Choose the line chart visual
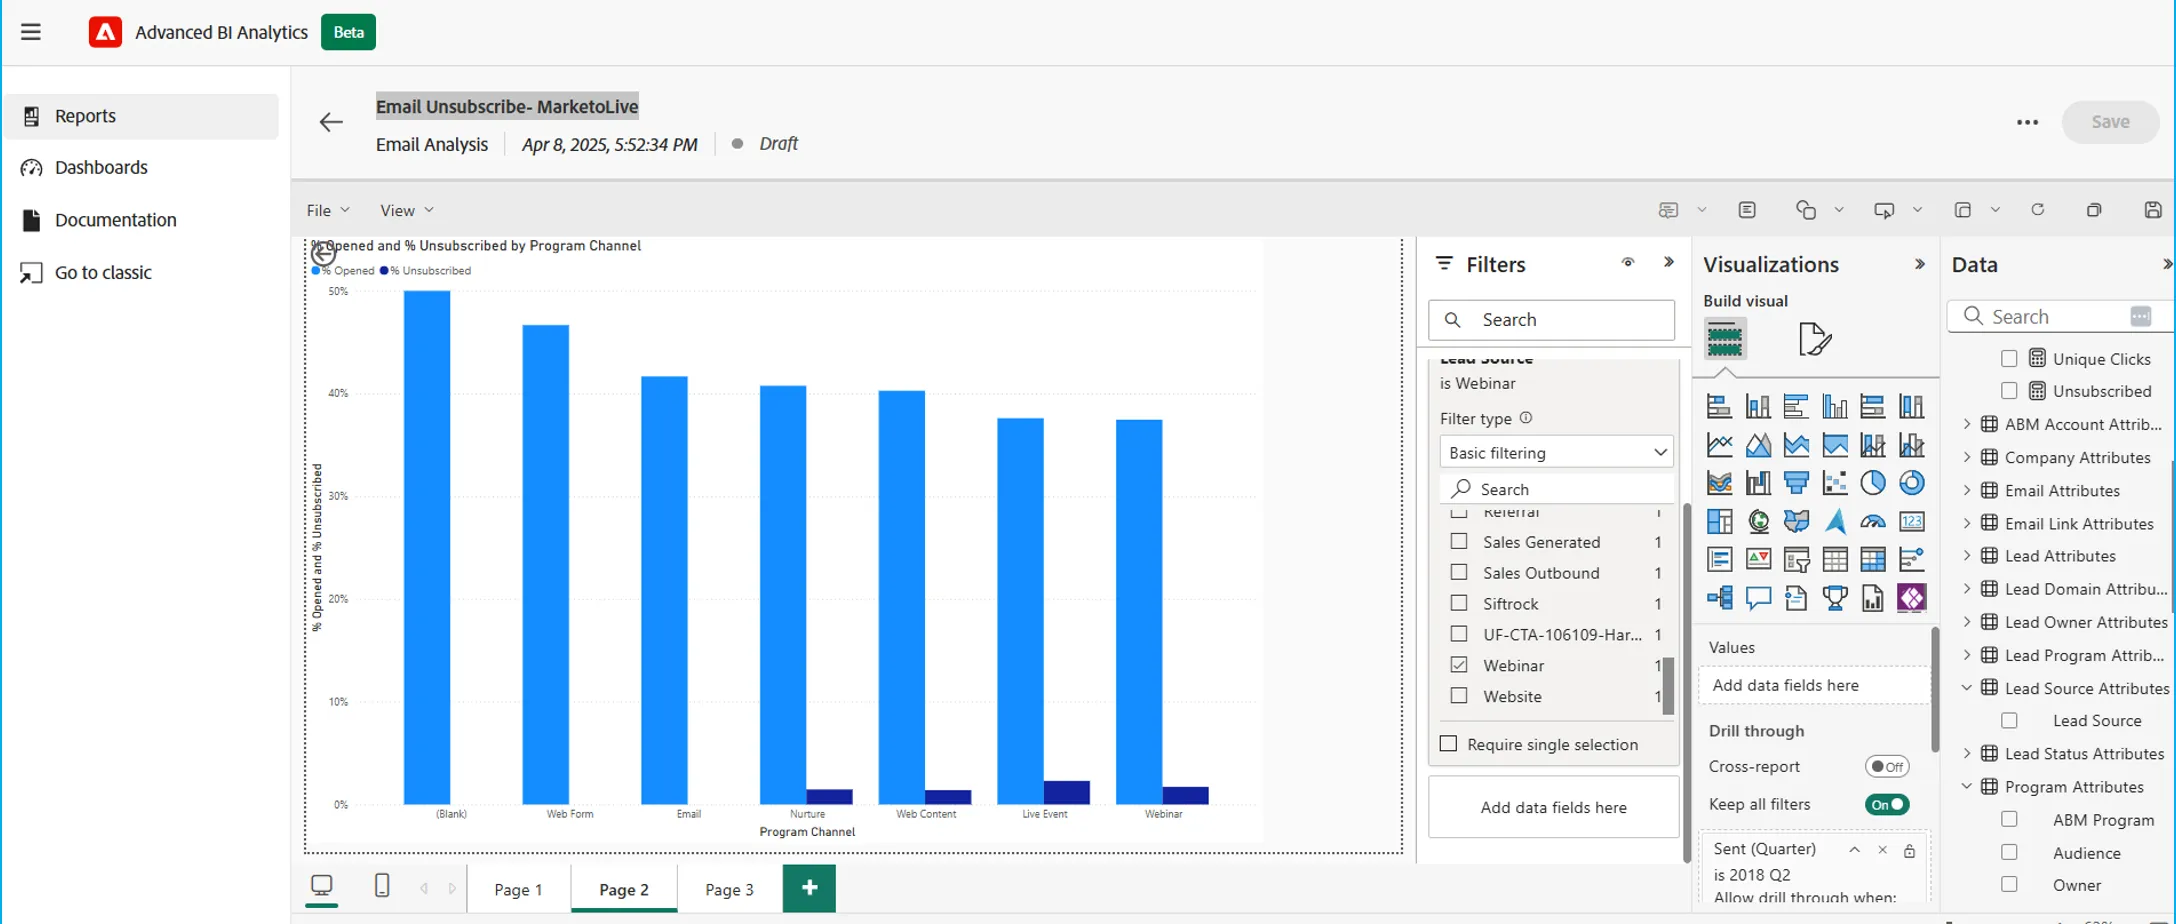2176x924 pixels. click(x=1719, y=444)
